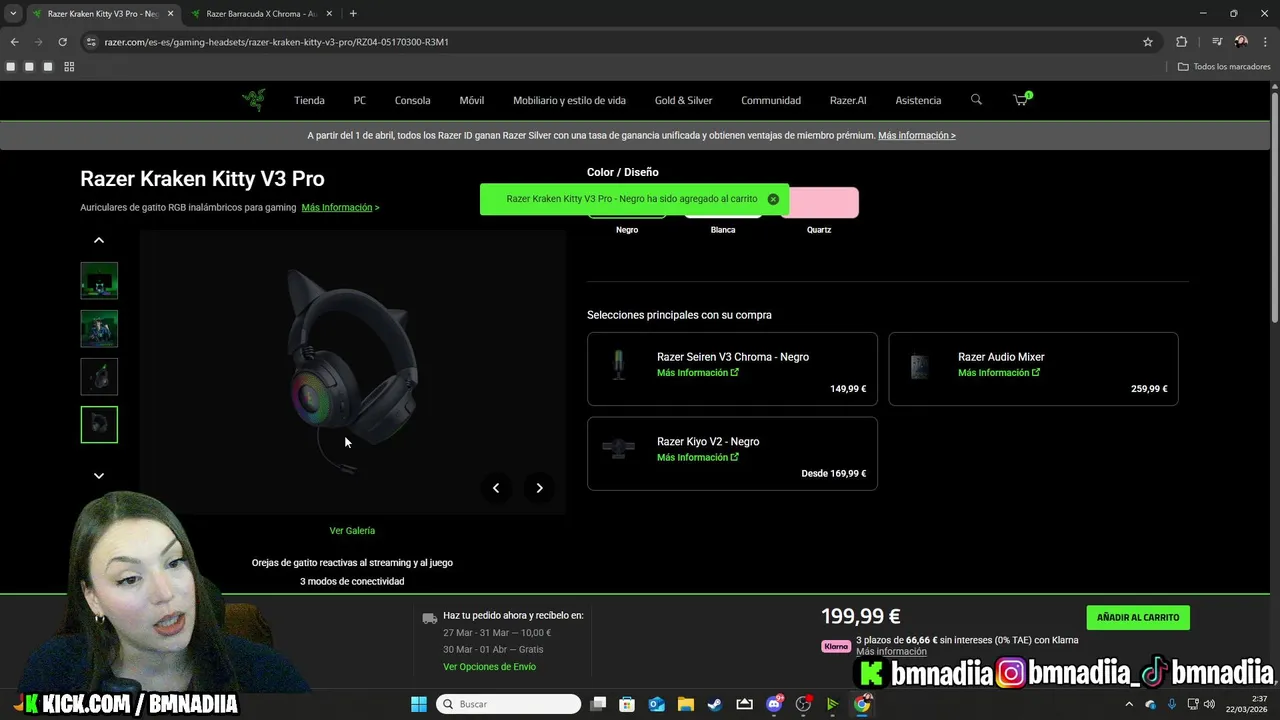Screen dimensions: 1280x720
Task: Open Más Información for Razer Audio Mixer
Action: tap(998, 373)
